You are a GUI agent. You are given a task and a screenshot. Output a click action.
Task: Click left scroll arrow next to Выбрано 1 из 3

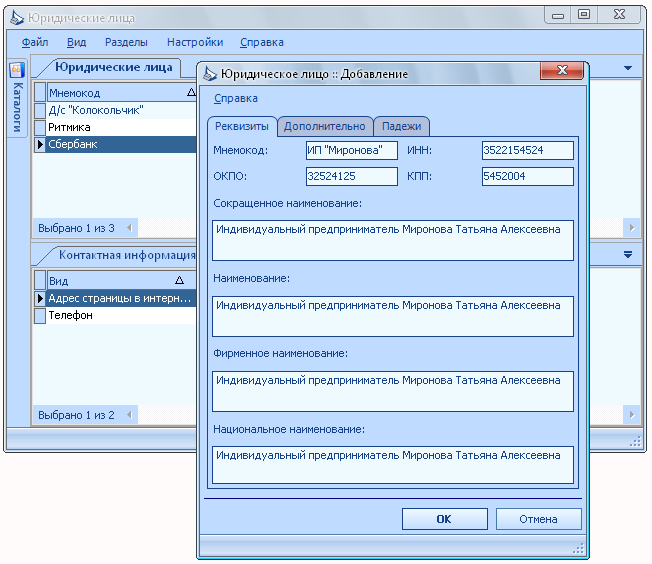pyautogui.click(x=129, y=228)
